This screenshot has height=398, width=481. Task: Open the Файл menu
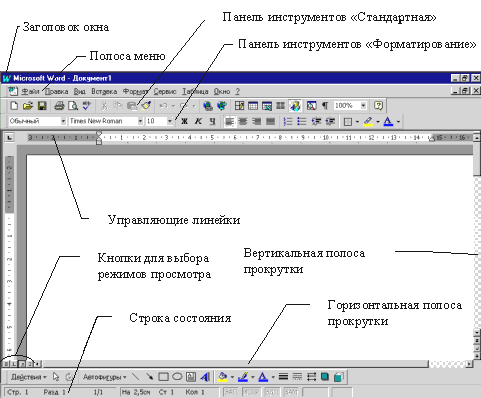(30, 91)
